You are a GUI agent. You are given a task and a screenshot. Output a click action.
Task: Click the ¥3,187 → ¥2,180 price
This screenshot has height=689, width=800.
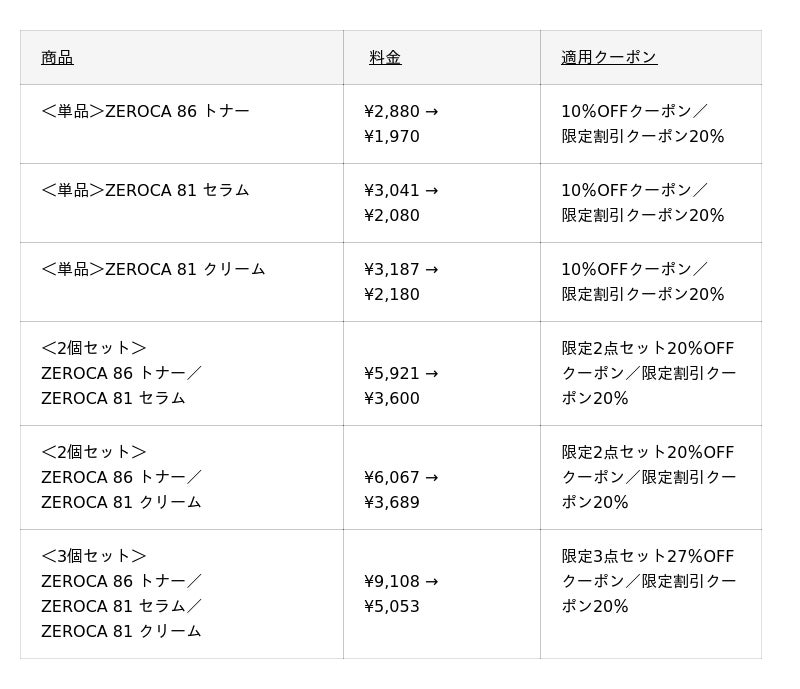pos(401,282)
